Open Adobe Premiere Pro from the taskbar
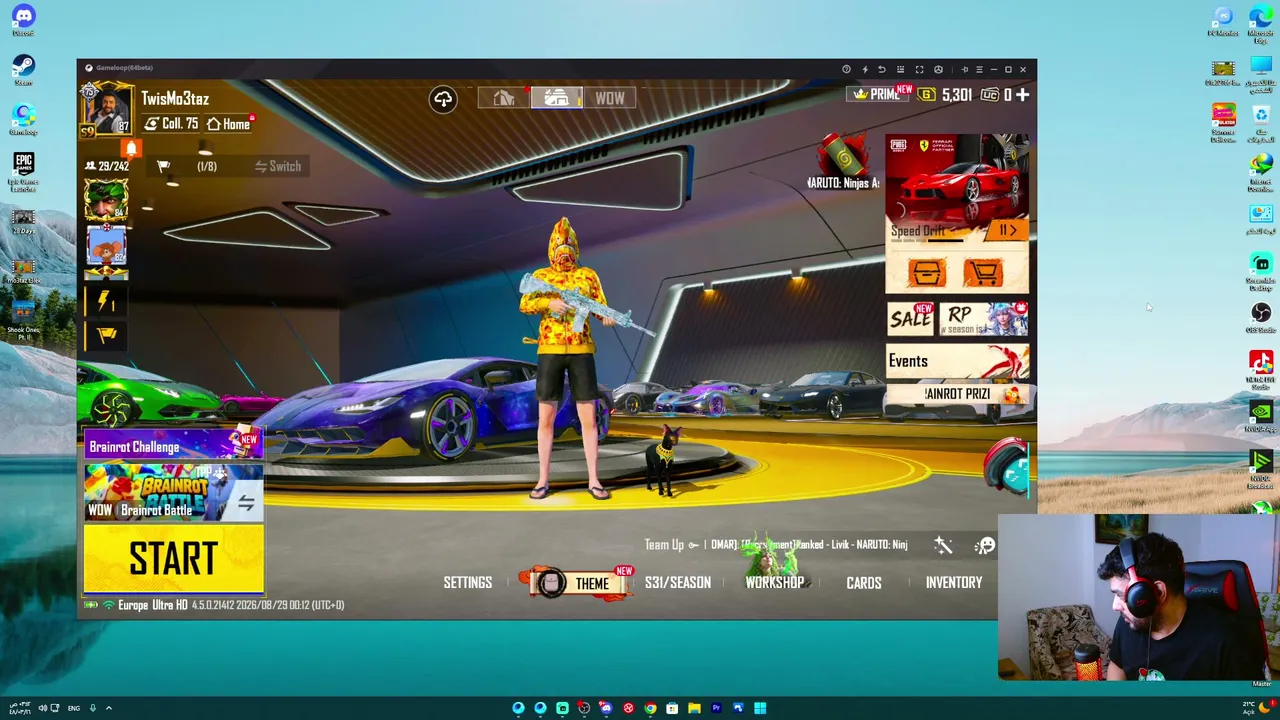This screenshot has height=720, width=1280. point(716,708)
